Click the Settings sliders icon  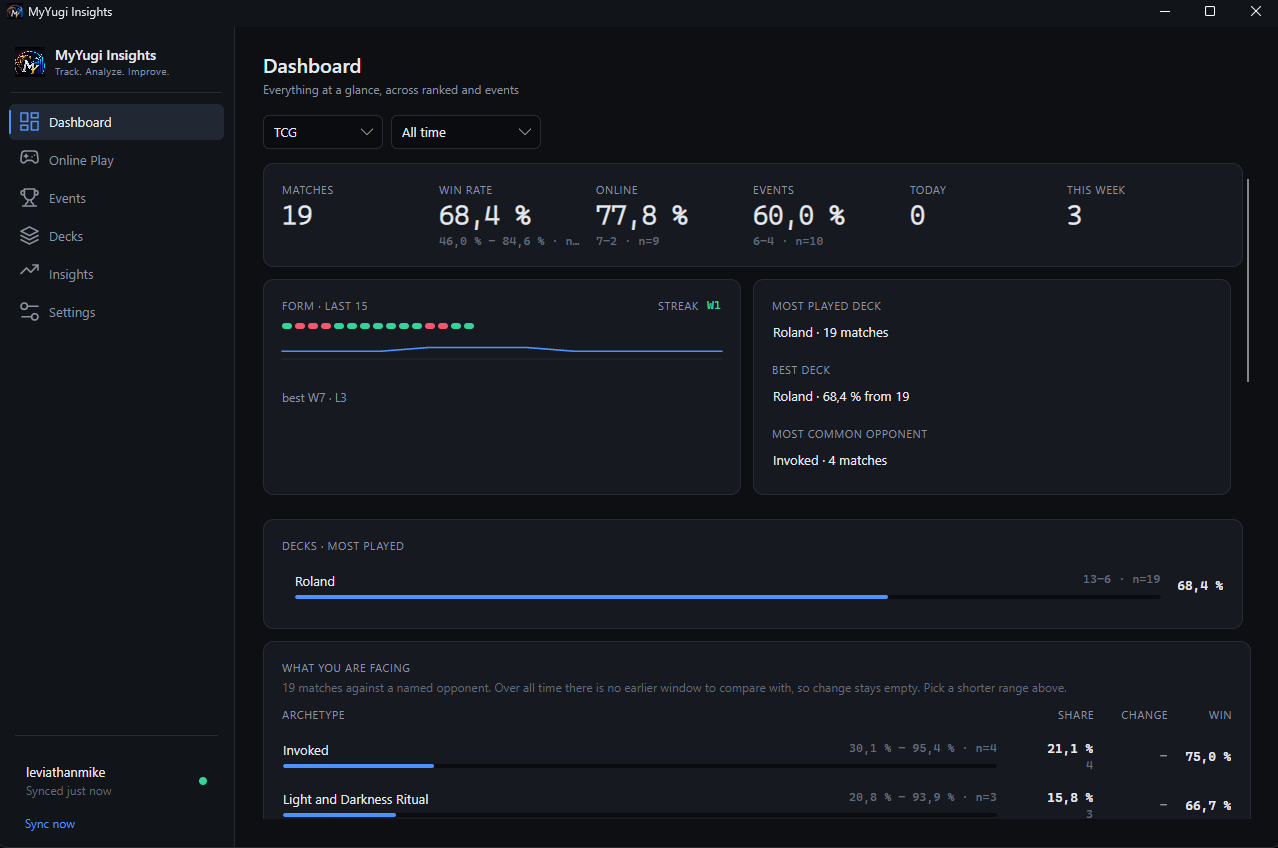[x=30, y=312]
